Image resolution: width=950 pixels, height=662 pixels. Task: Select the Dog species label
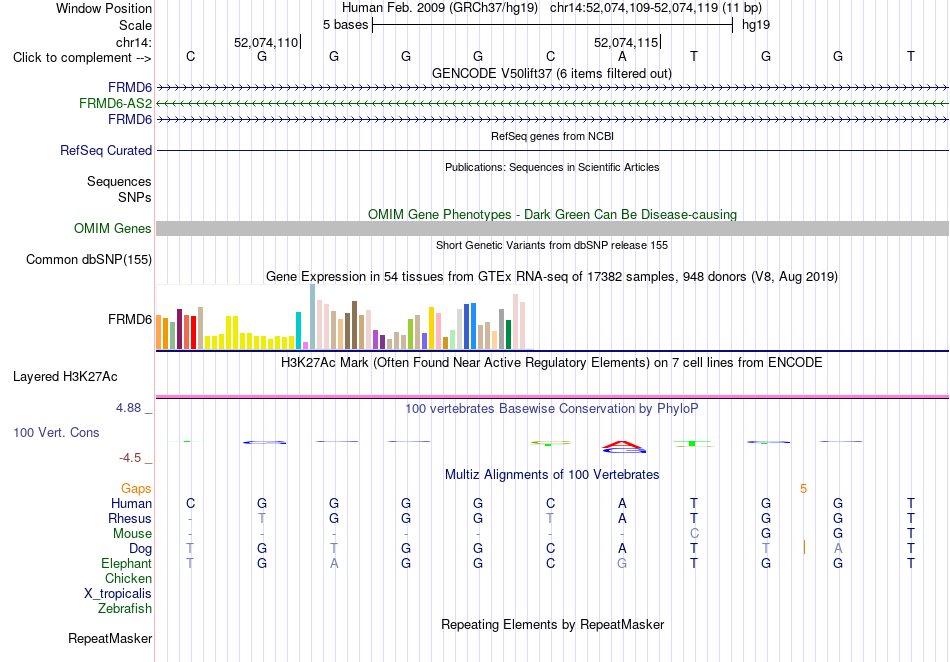(141, 549)
